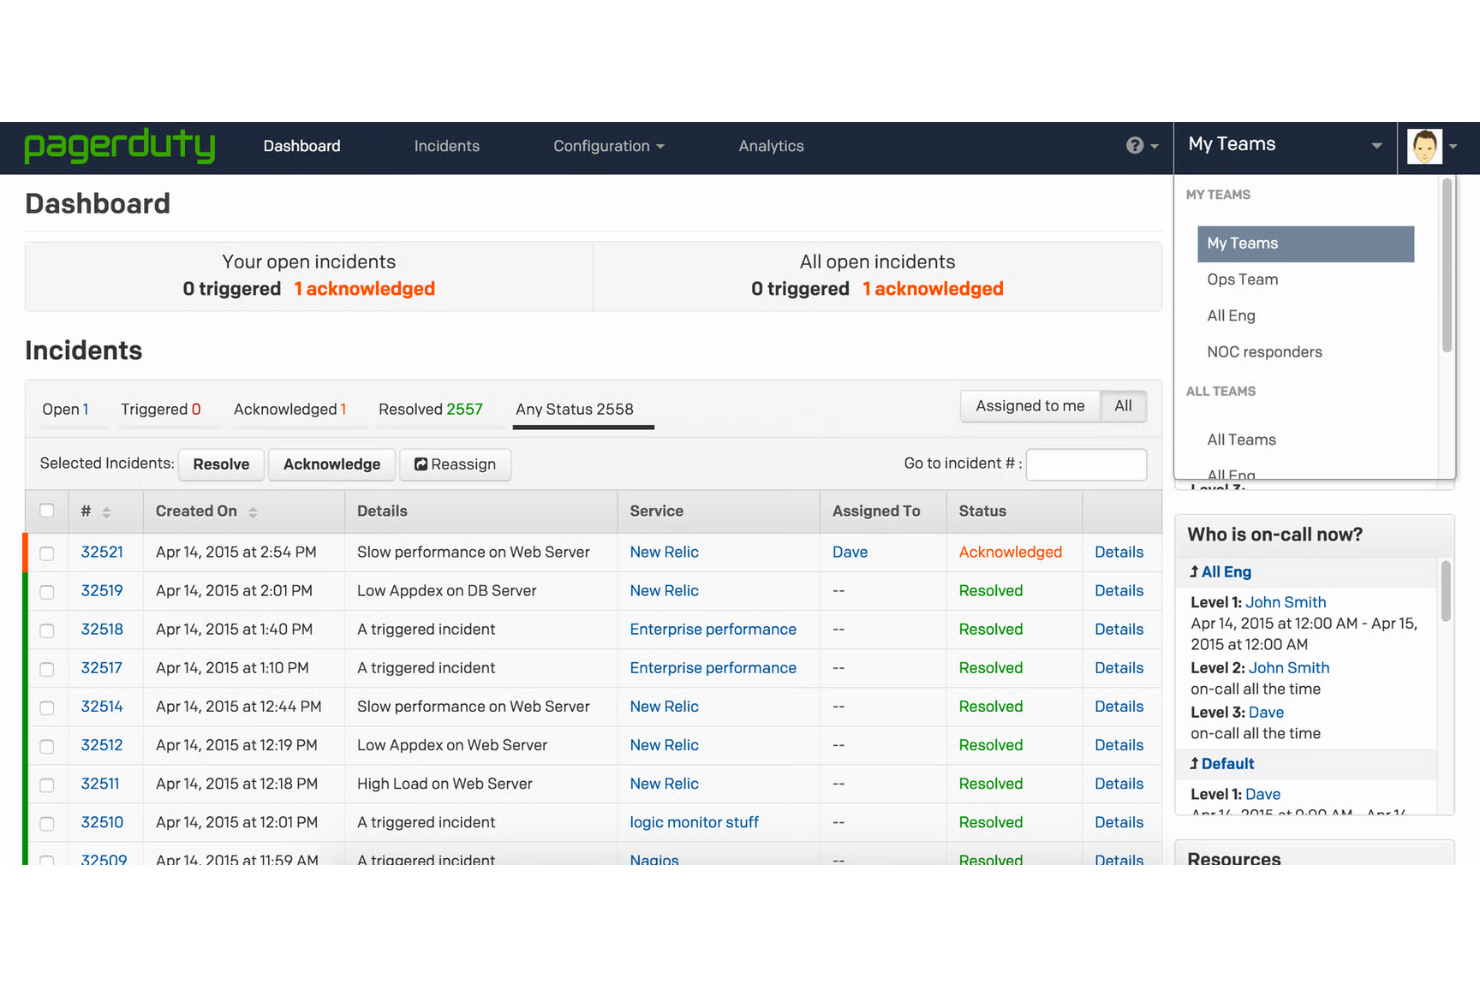1480x987 pixels.
Task: Click the user avatar picture
Action: click(1424, 146)
